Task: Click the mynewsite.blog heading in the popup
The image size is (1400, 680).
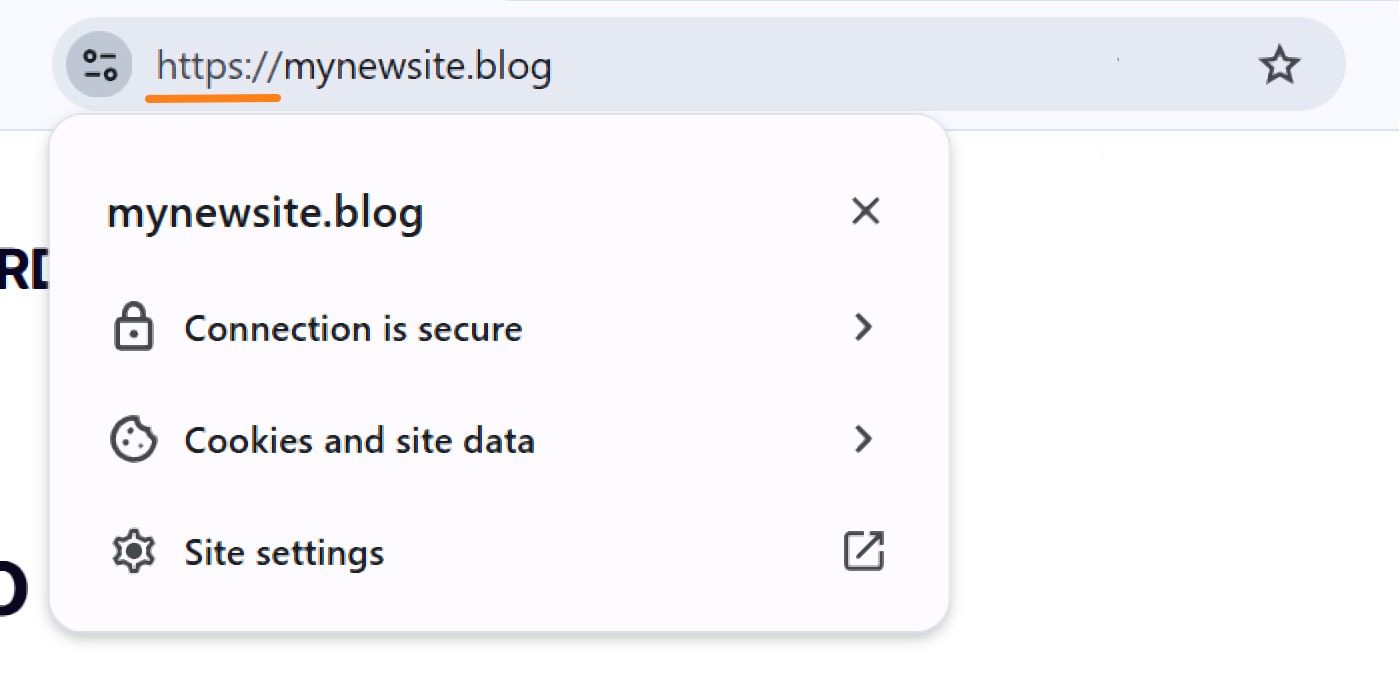Action: coord(264,211)
